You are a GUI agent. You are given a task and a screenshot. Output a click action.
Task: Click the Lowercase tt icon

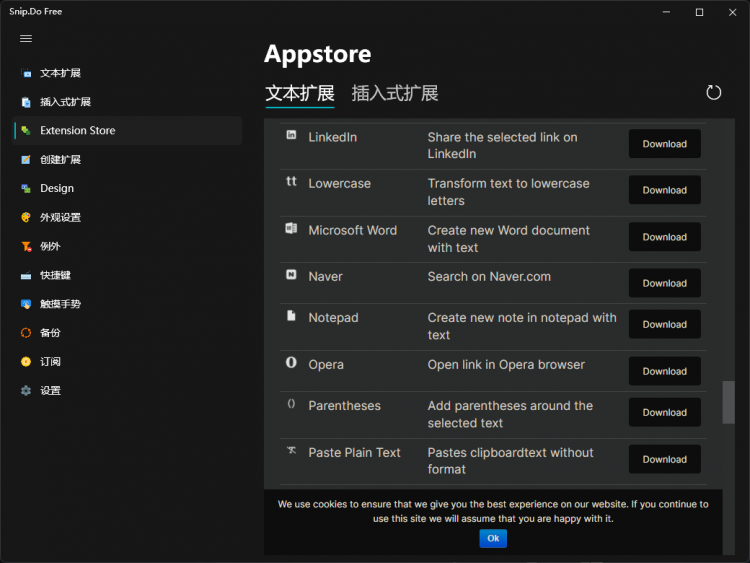[291, 182]
